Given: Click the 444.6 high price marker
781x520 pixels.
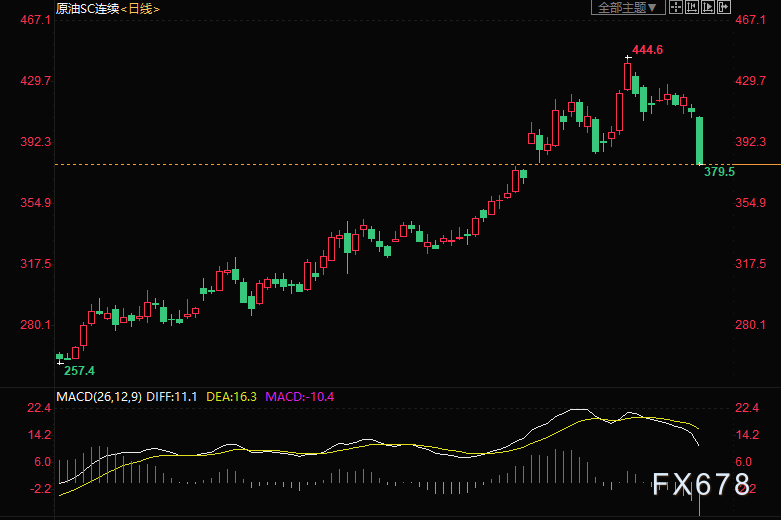Looking at the screenshot, I should click(x=647, y=50).
